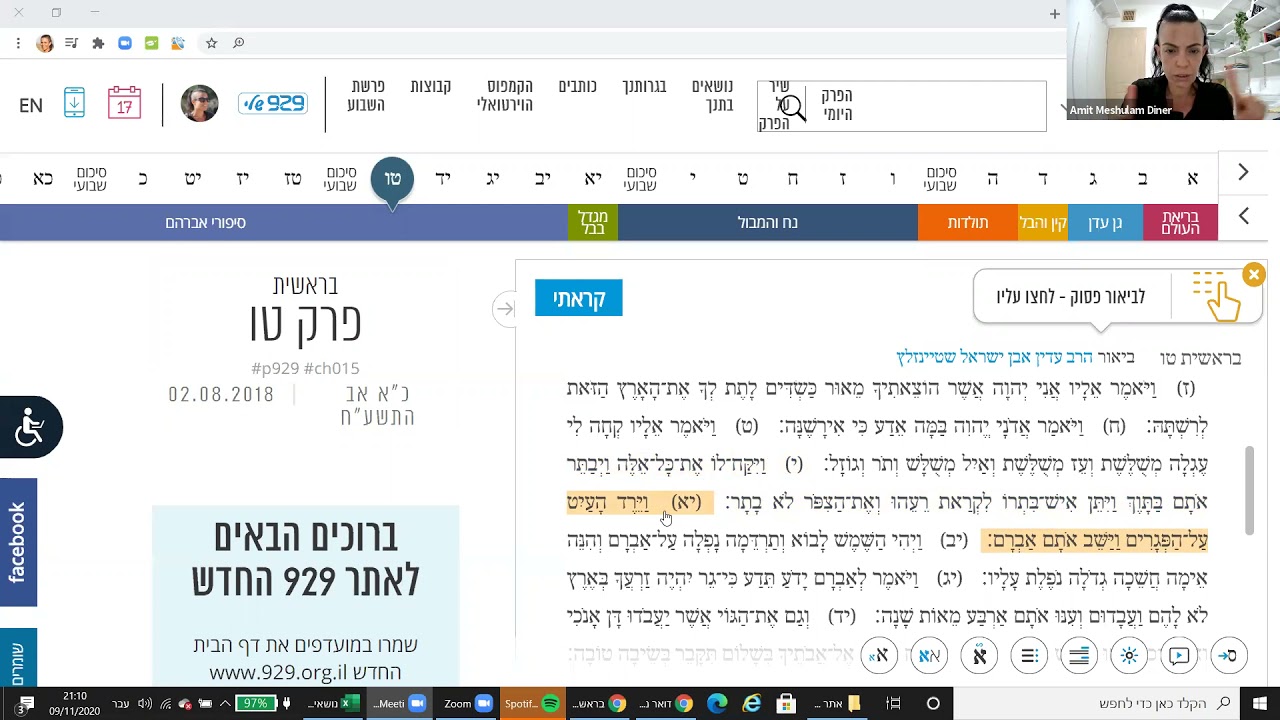The height and width of the screenshot is (720, 1280).
Task: Click the הפרק היומי link
Action: 836,105
